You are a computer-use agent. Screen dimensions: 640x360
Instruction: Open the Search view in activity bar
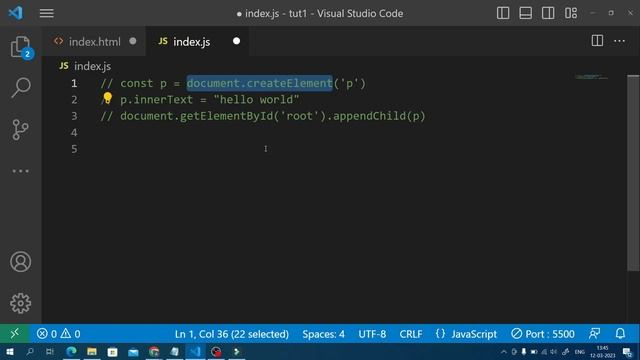[20, 87]
